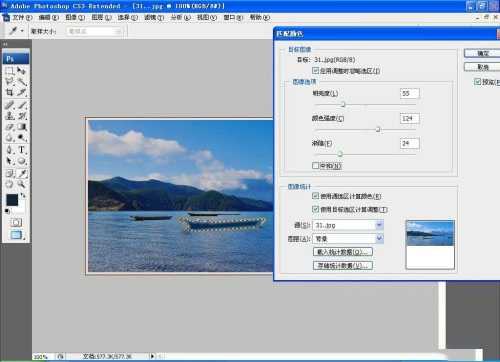Image resolution: width=500 pixels, height=362 pixels.
Task: Click the 确定 OK button
Action: coord(482,53)
